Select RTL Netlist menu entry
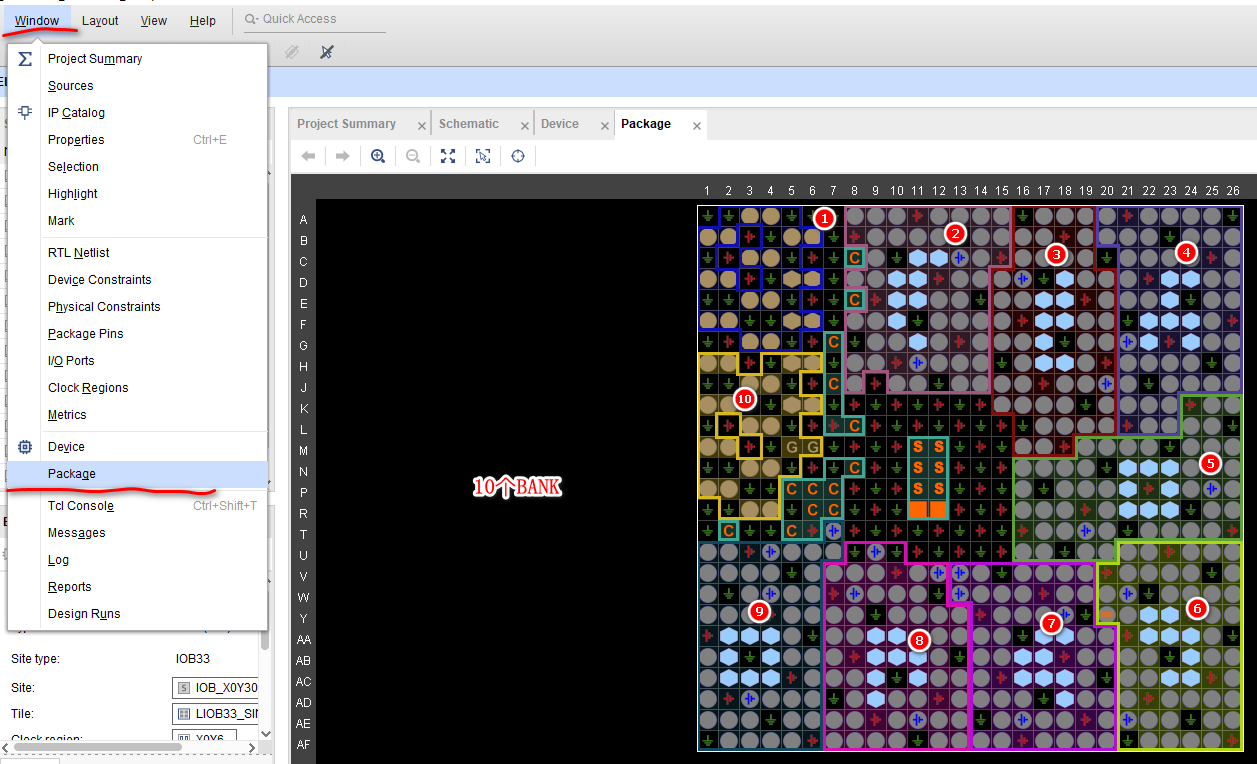The image size is (1257, 764). pos(137,253)
